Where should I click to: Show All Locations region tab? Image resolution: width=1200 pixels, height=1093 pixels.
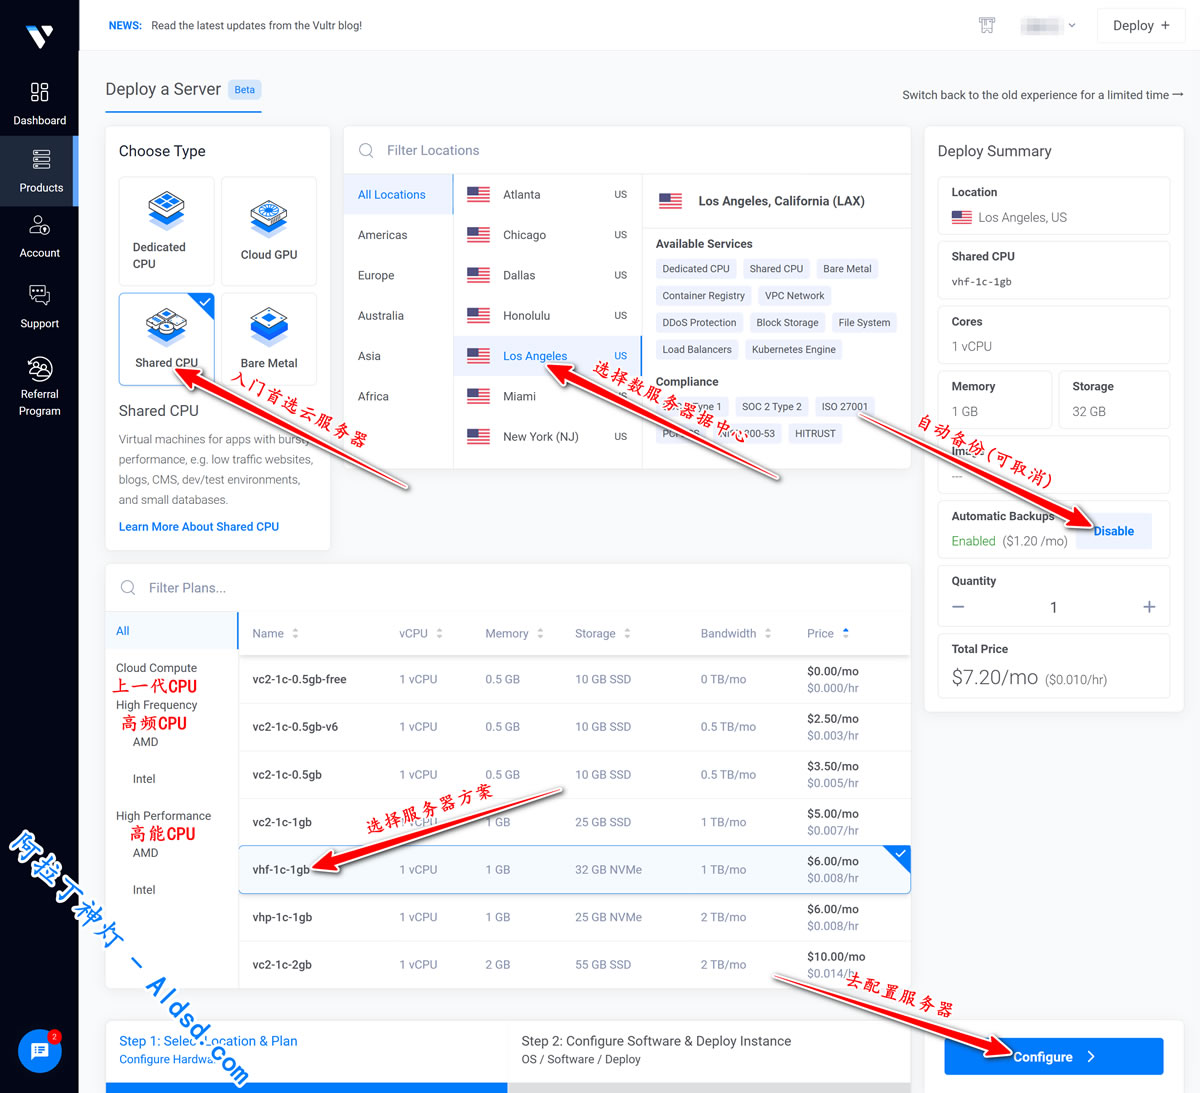[x=398, y=195]
